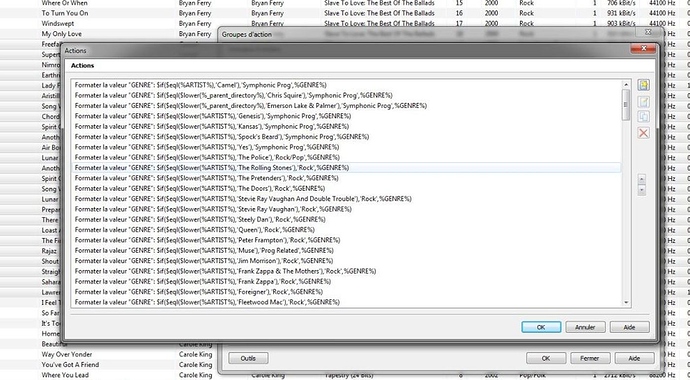The image size is (690, 380).
Task: Click Fermer in Groupes d'action window
Action: click(x=590, y=358)
